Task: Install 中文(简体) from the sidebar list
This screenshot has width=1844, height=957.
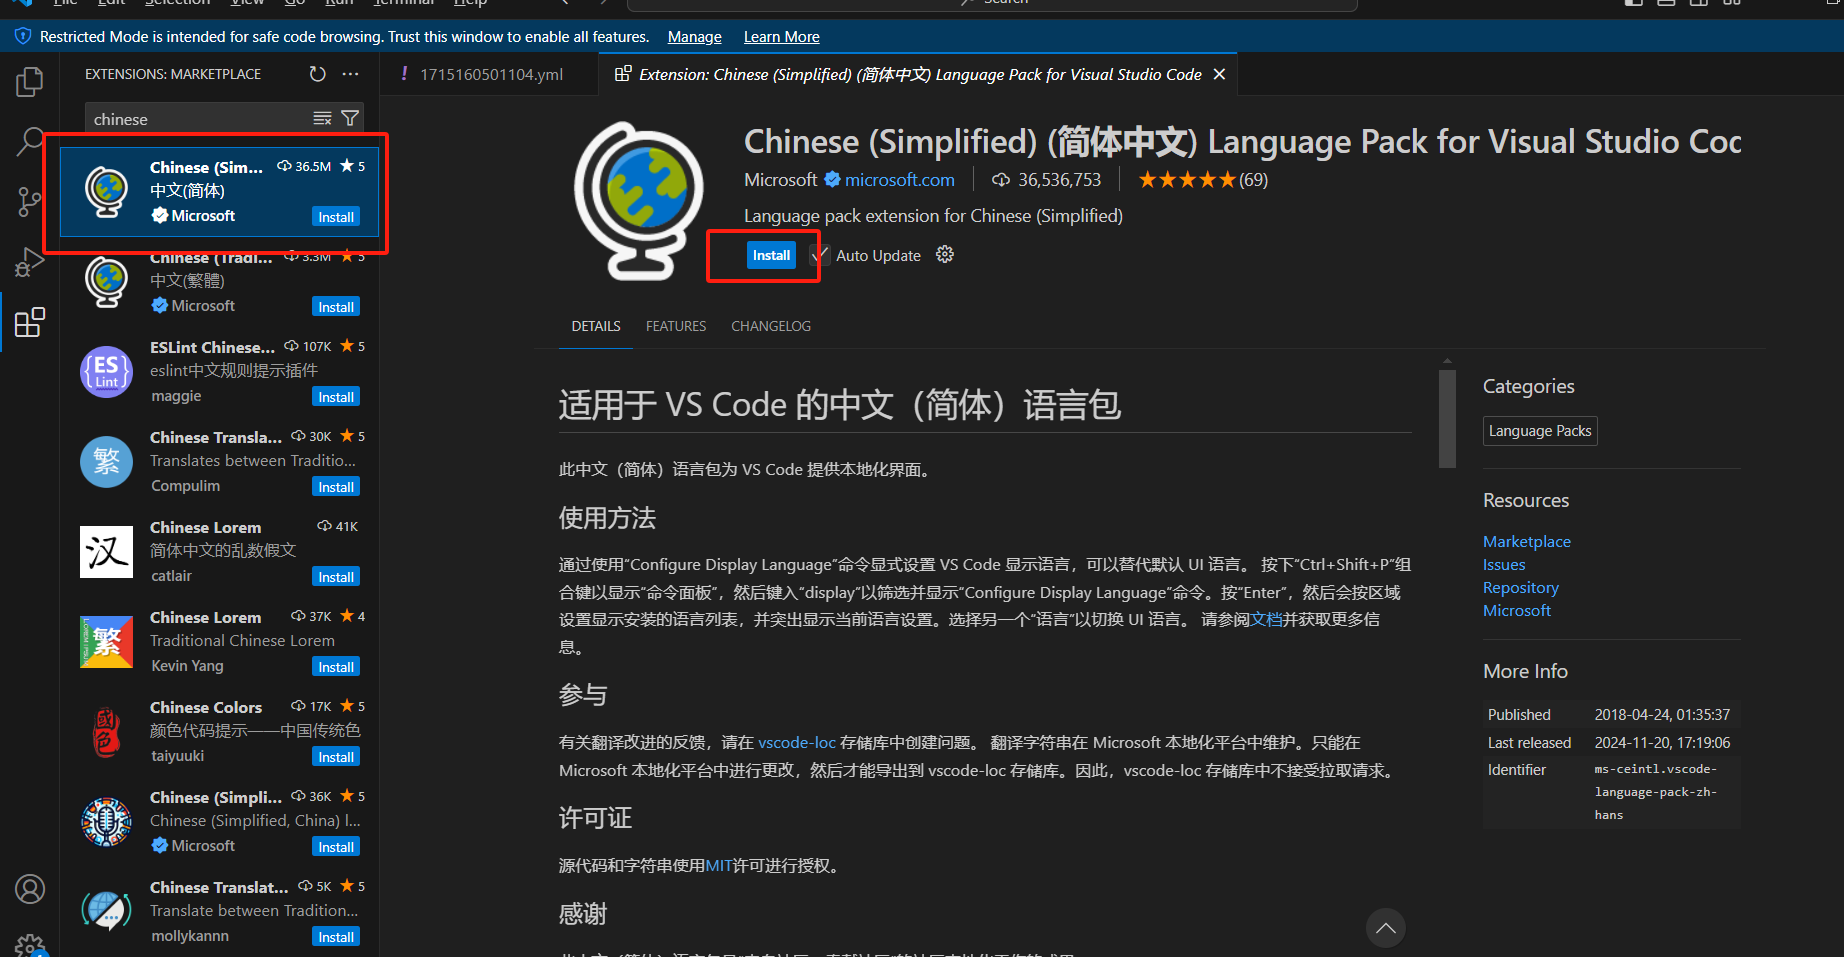Action: [x=336, y=217]
